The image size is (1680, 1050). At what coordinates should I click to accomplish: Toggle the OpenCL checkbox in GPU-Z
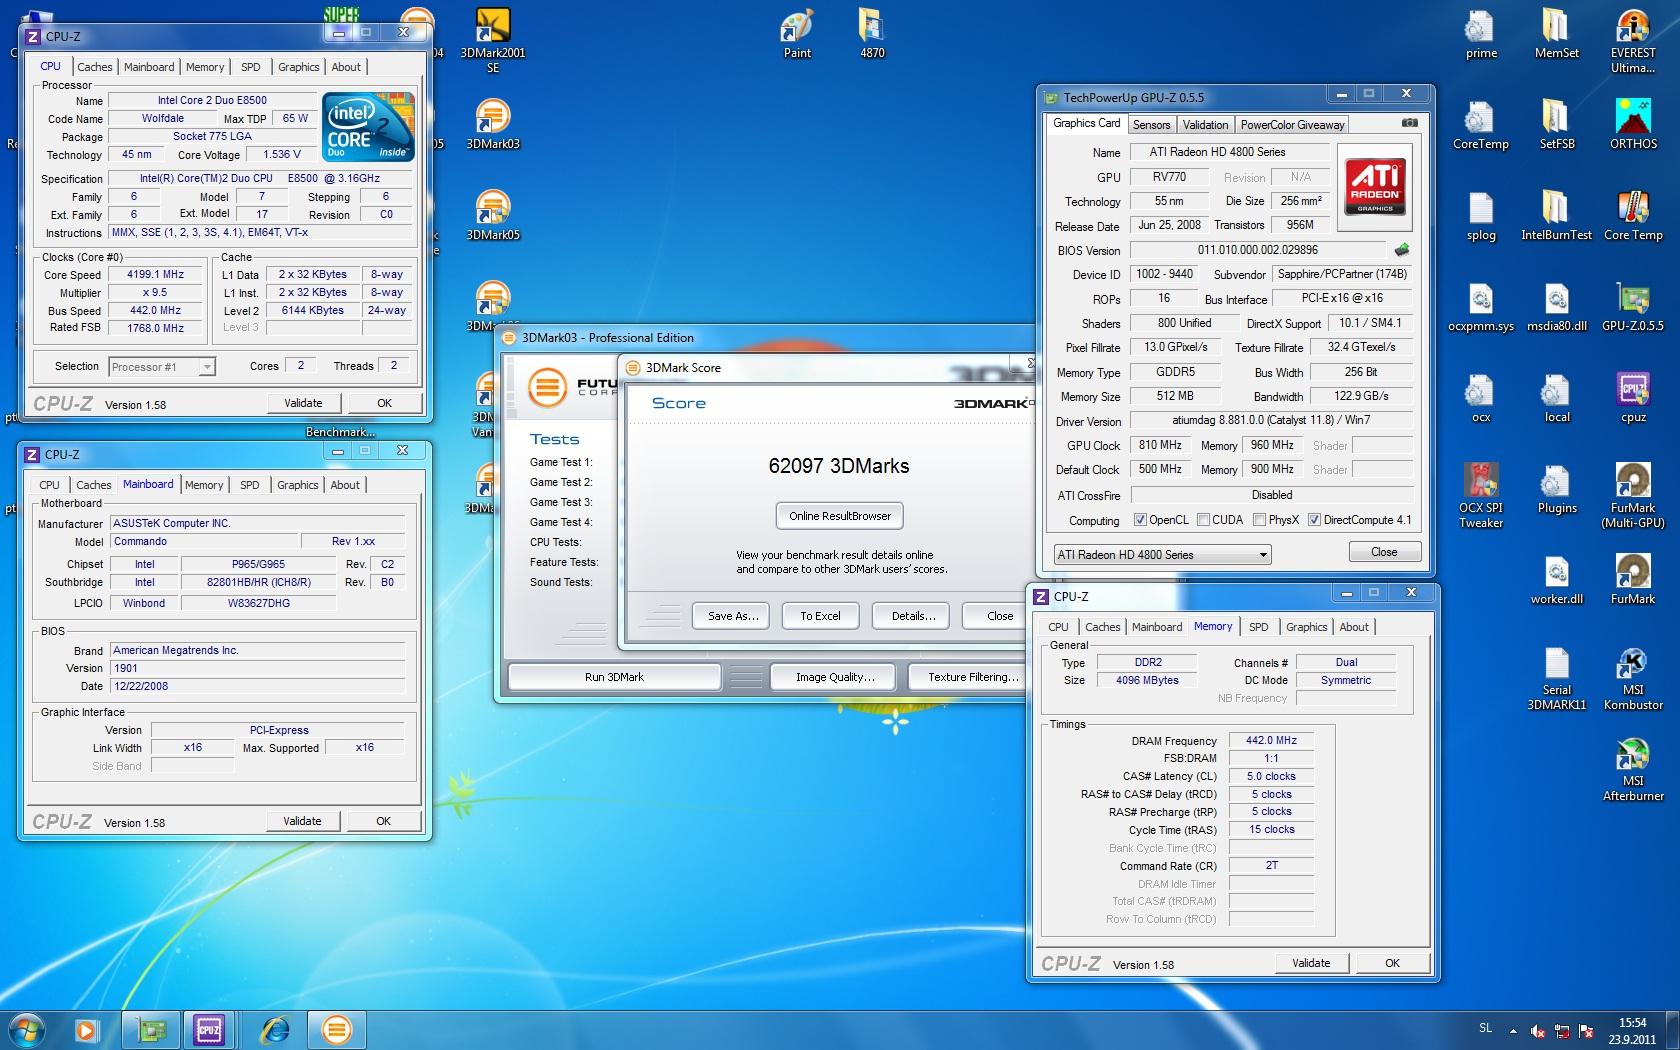click(x=1140, y=520)
